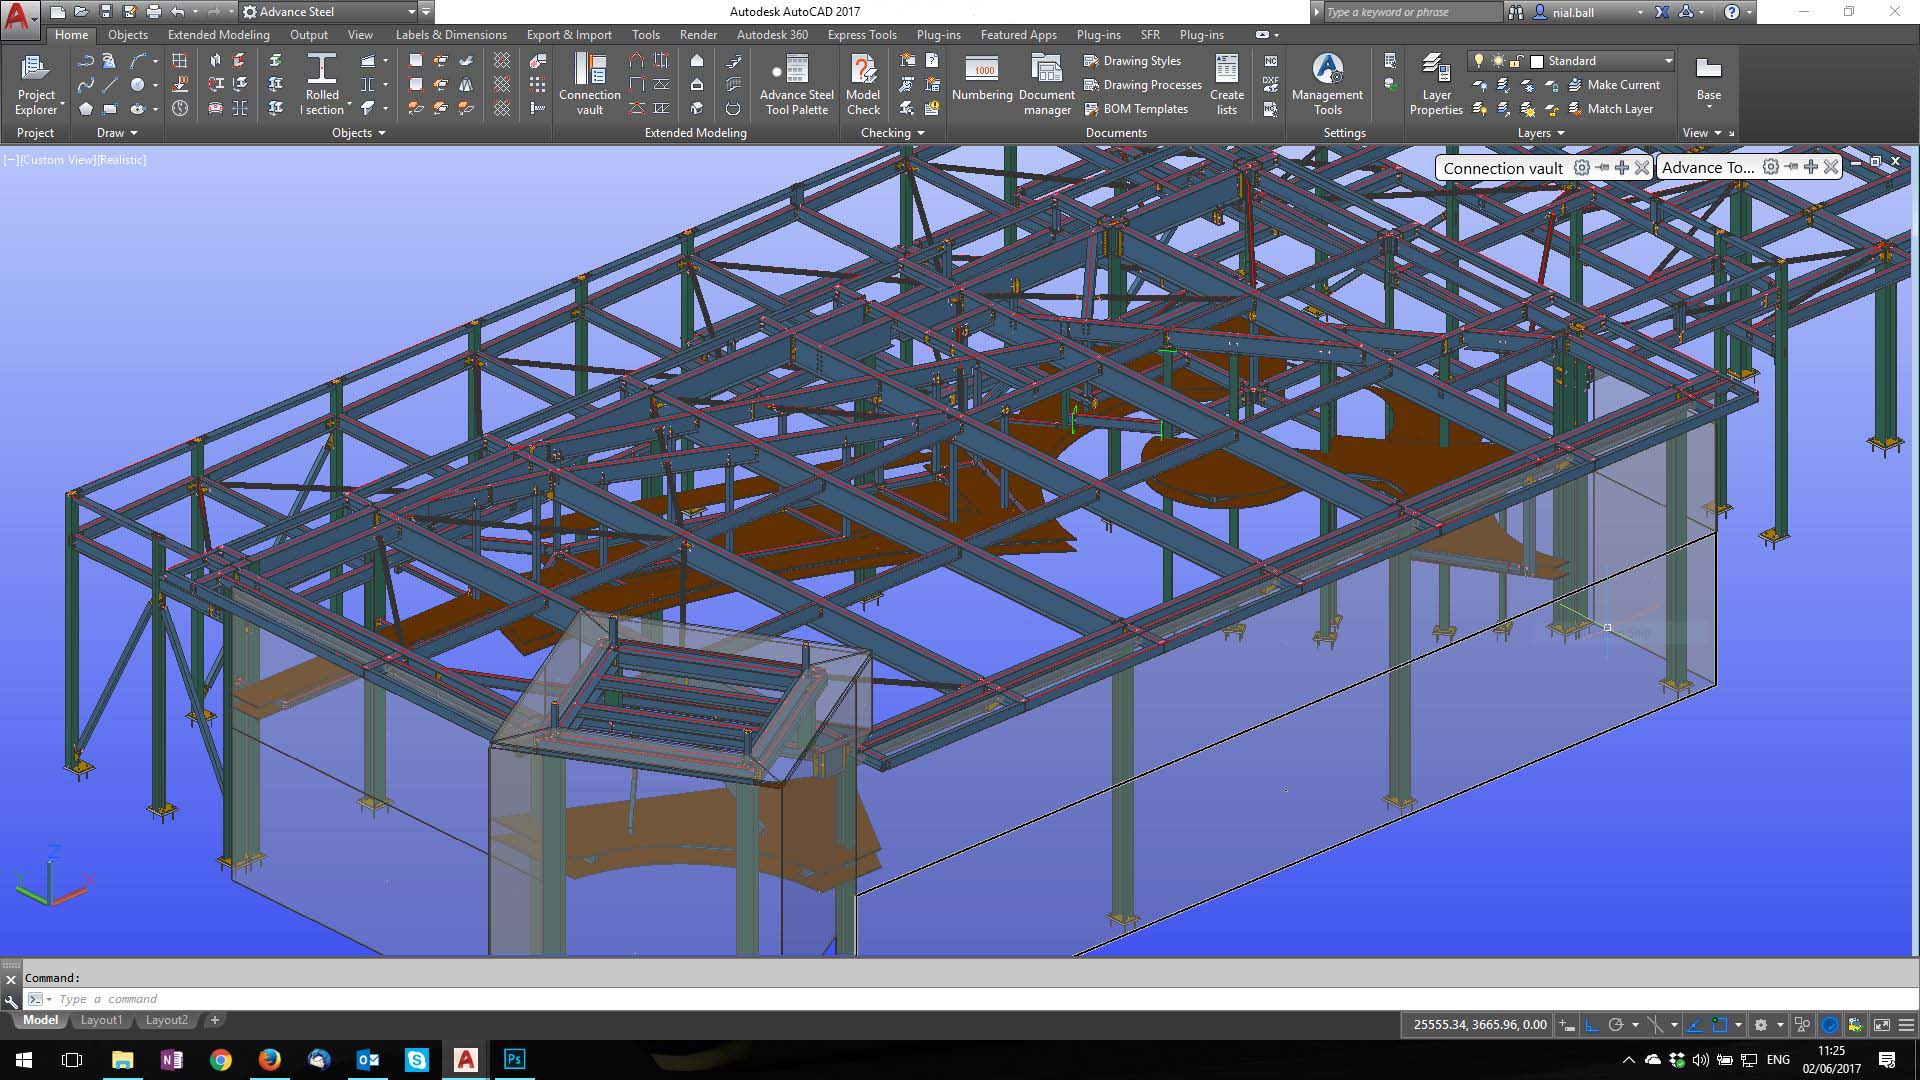The image size is (1920, 1080).
Task: Click the Clean Screen icon in status bar
Action: pos(1882,1025)
